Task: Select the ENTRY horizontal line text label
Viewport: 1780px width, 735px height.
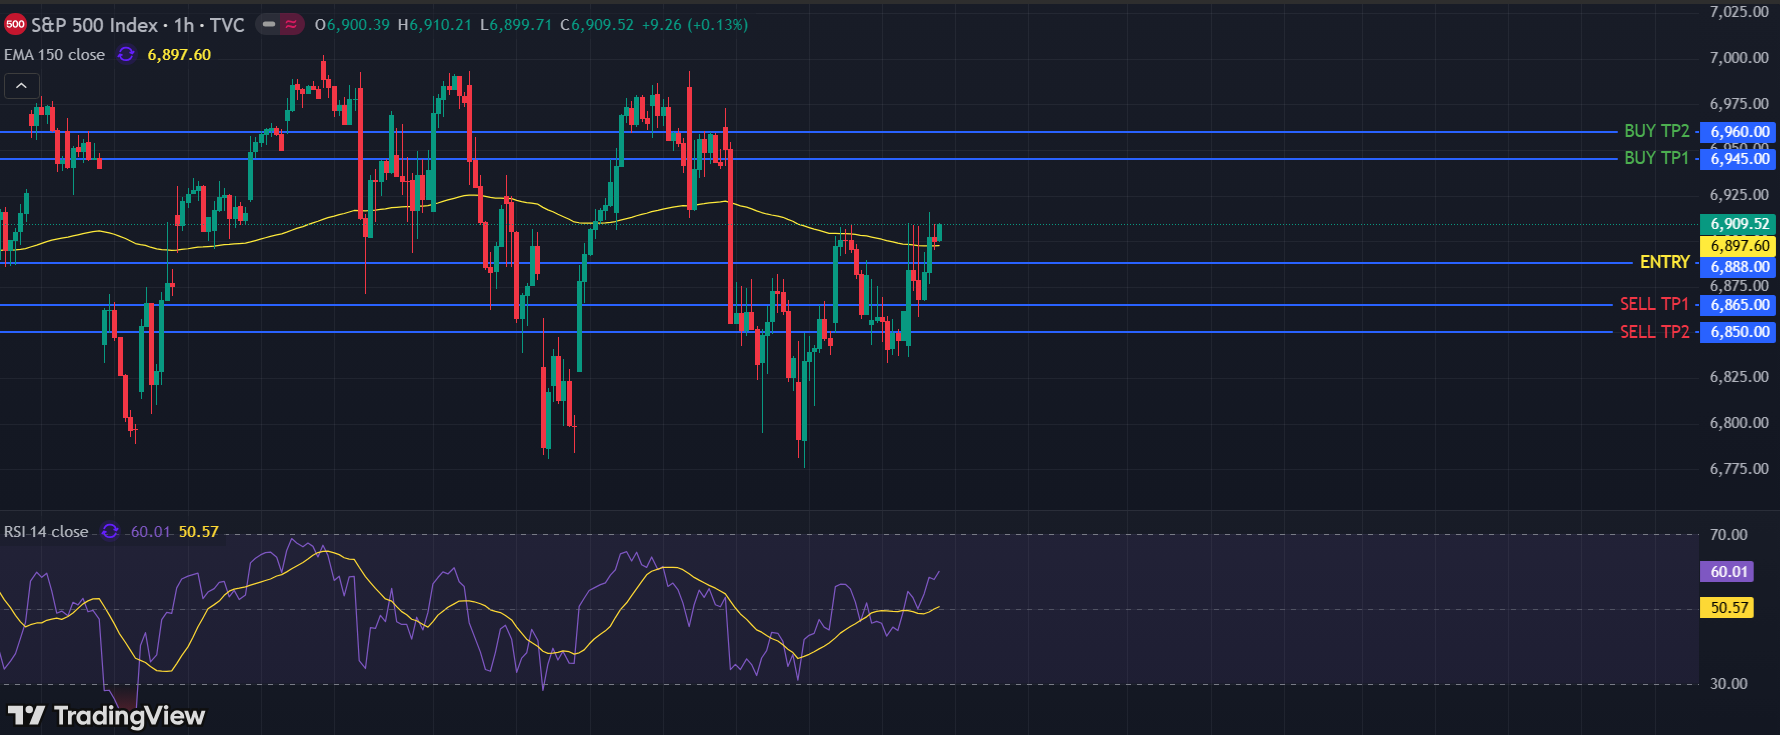Action: [x=1664, y=262]
